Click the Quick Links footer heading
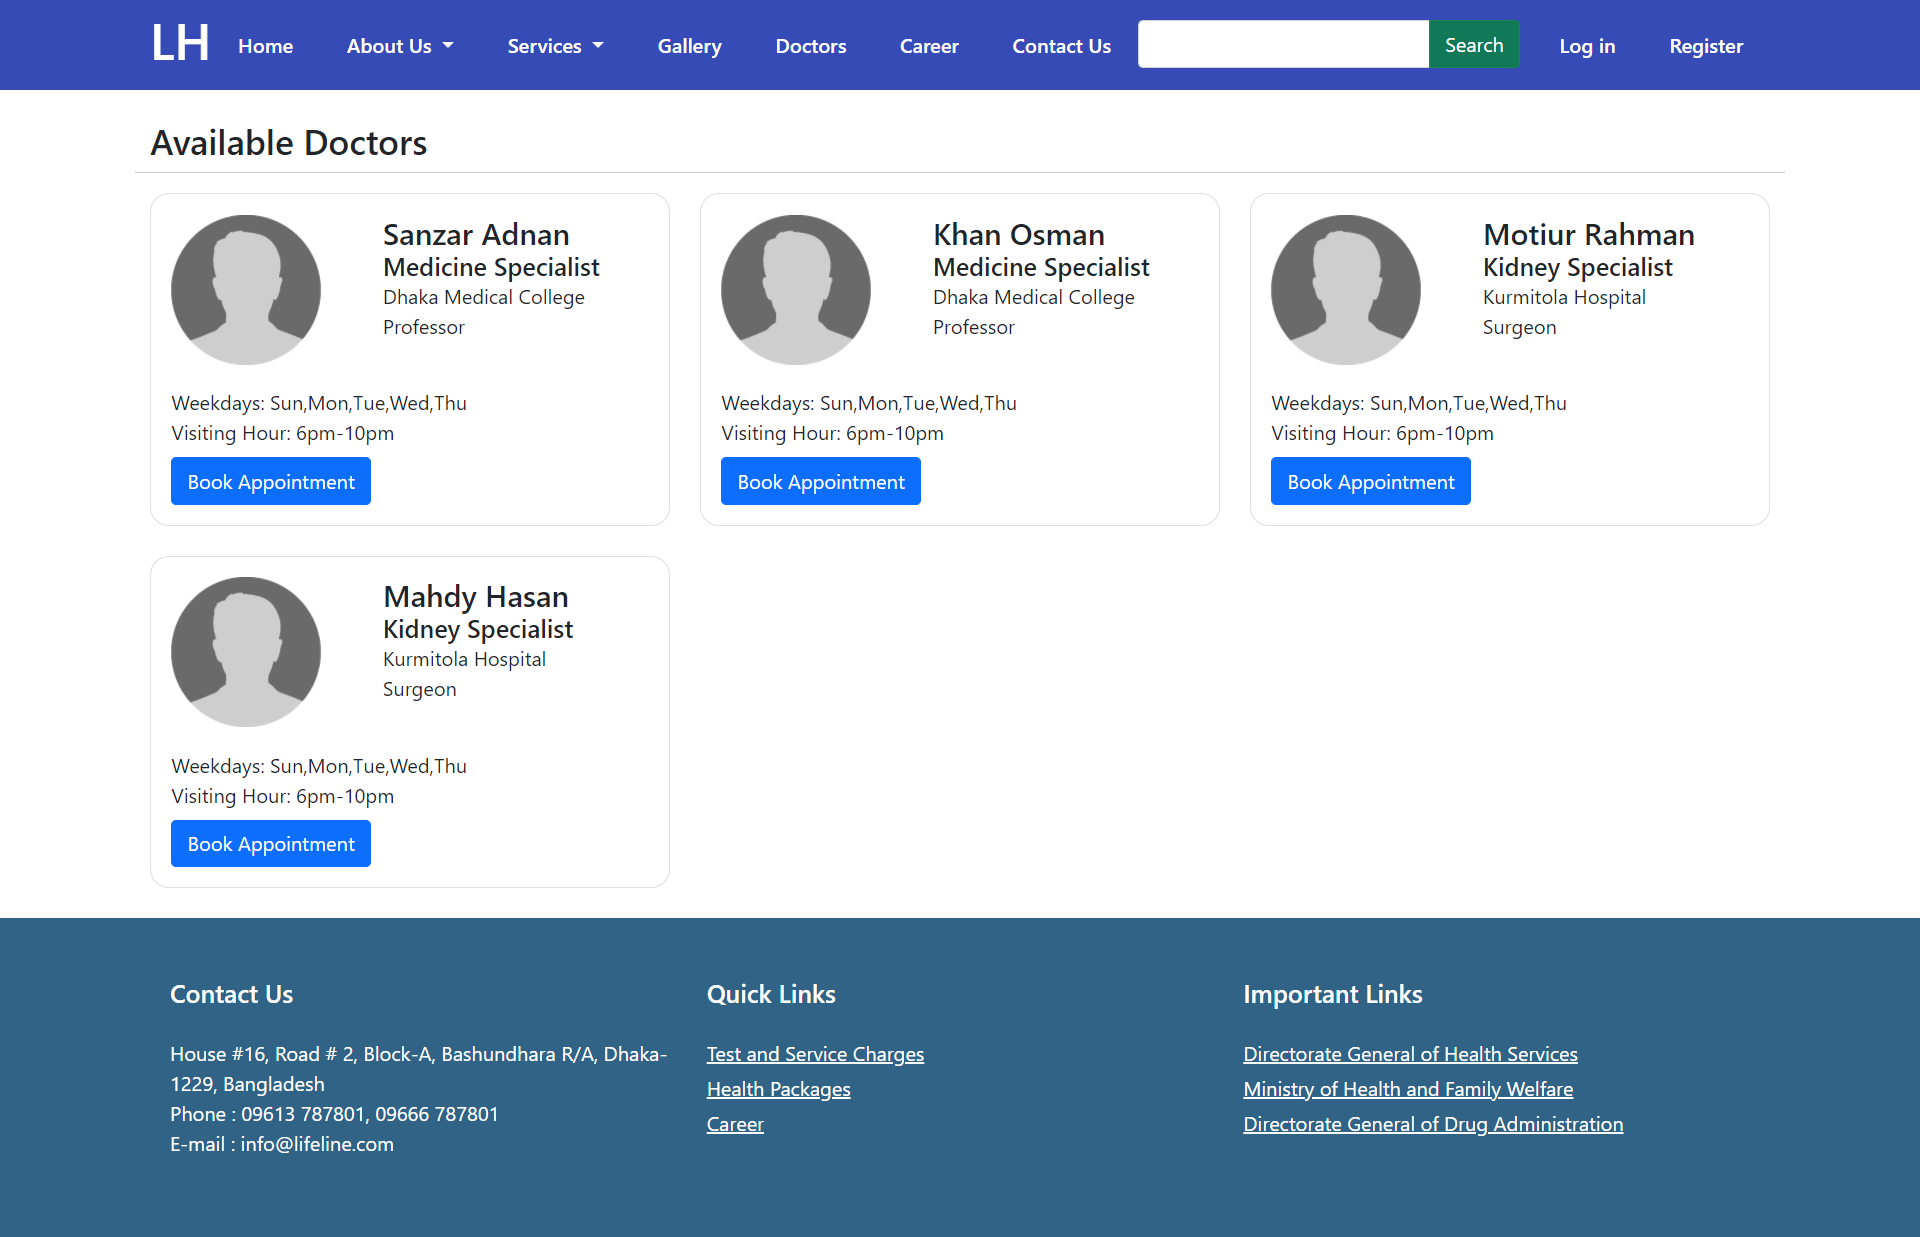Viewport: 1920px width, 1237px height. 771,994
